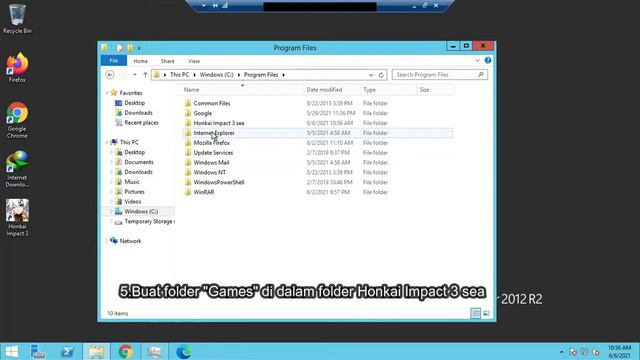Refresh the Program Files folder view
This screenshot has height=360, width=640.
[x=381, y=75]
